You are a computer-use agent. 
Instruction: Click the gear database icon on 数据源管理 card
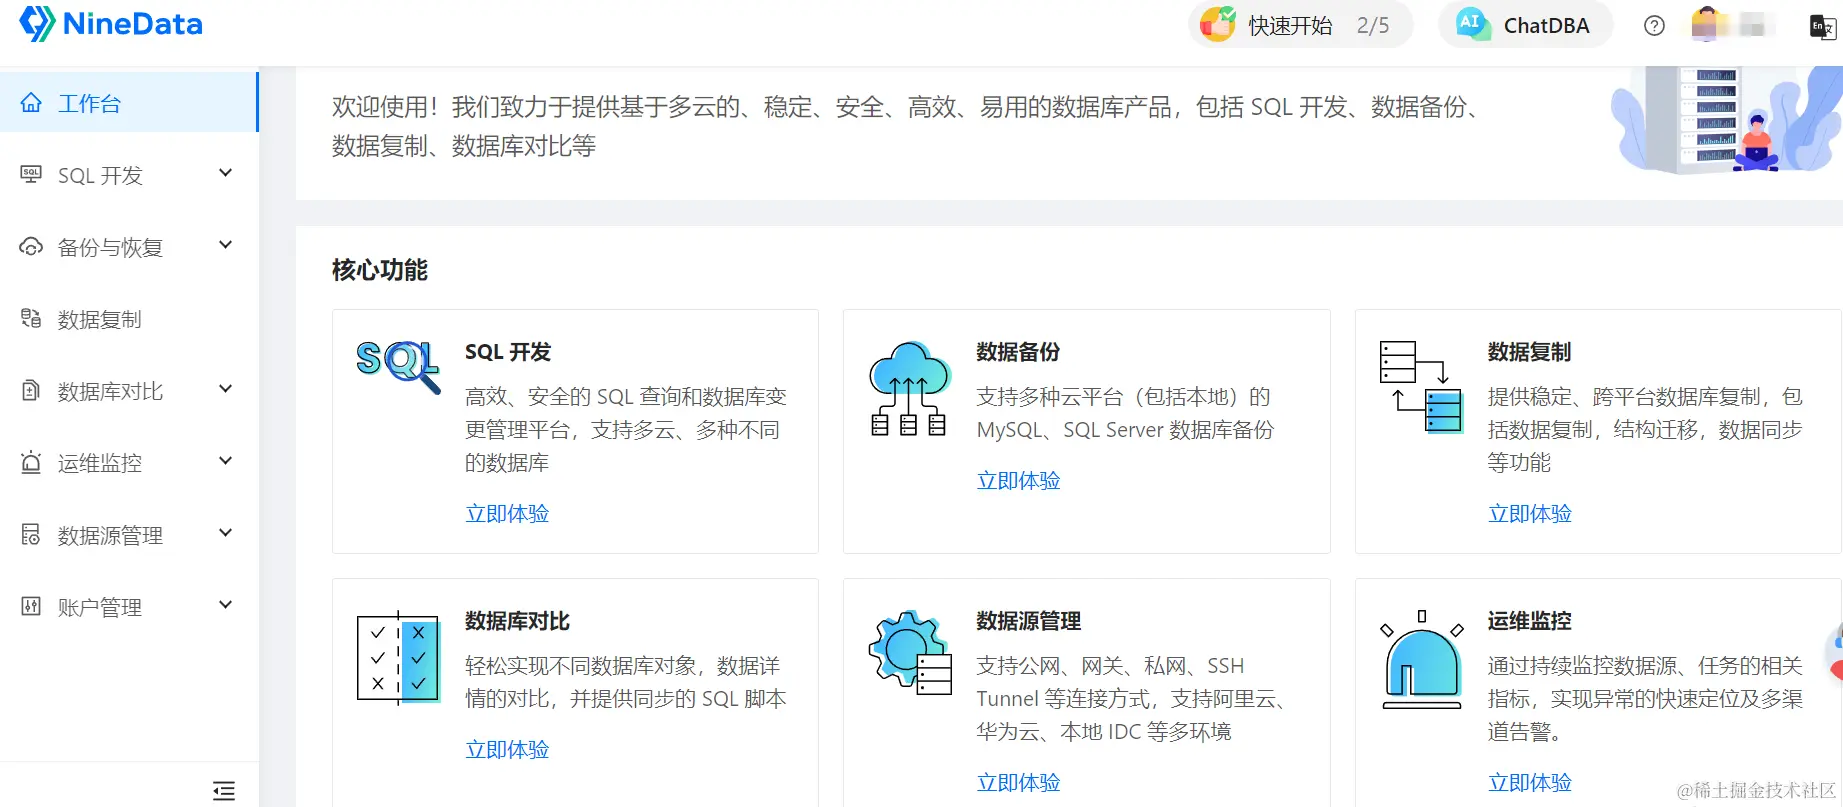[x=911, y=652]
